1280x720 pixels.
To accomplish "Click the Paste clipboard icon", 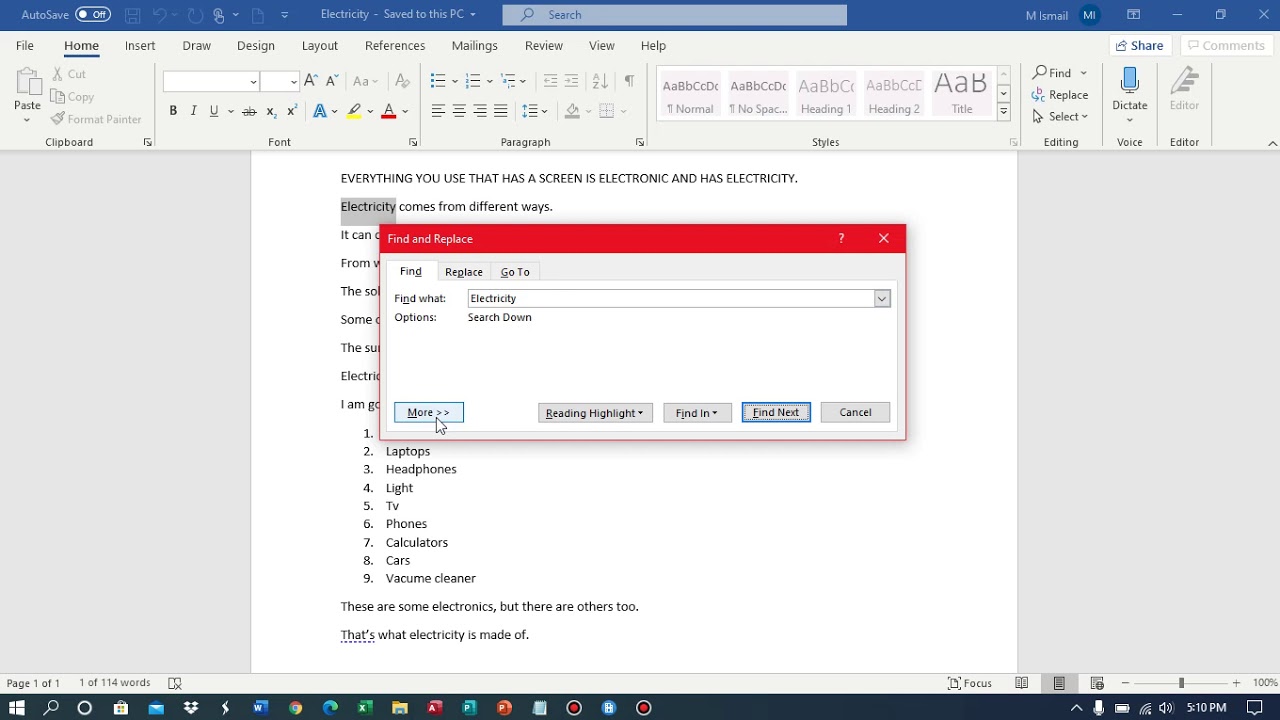I will [27, 82].
